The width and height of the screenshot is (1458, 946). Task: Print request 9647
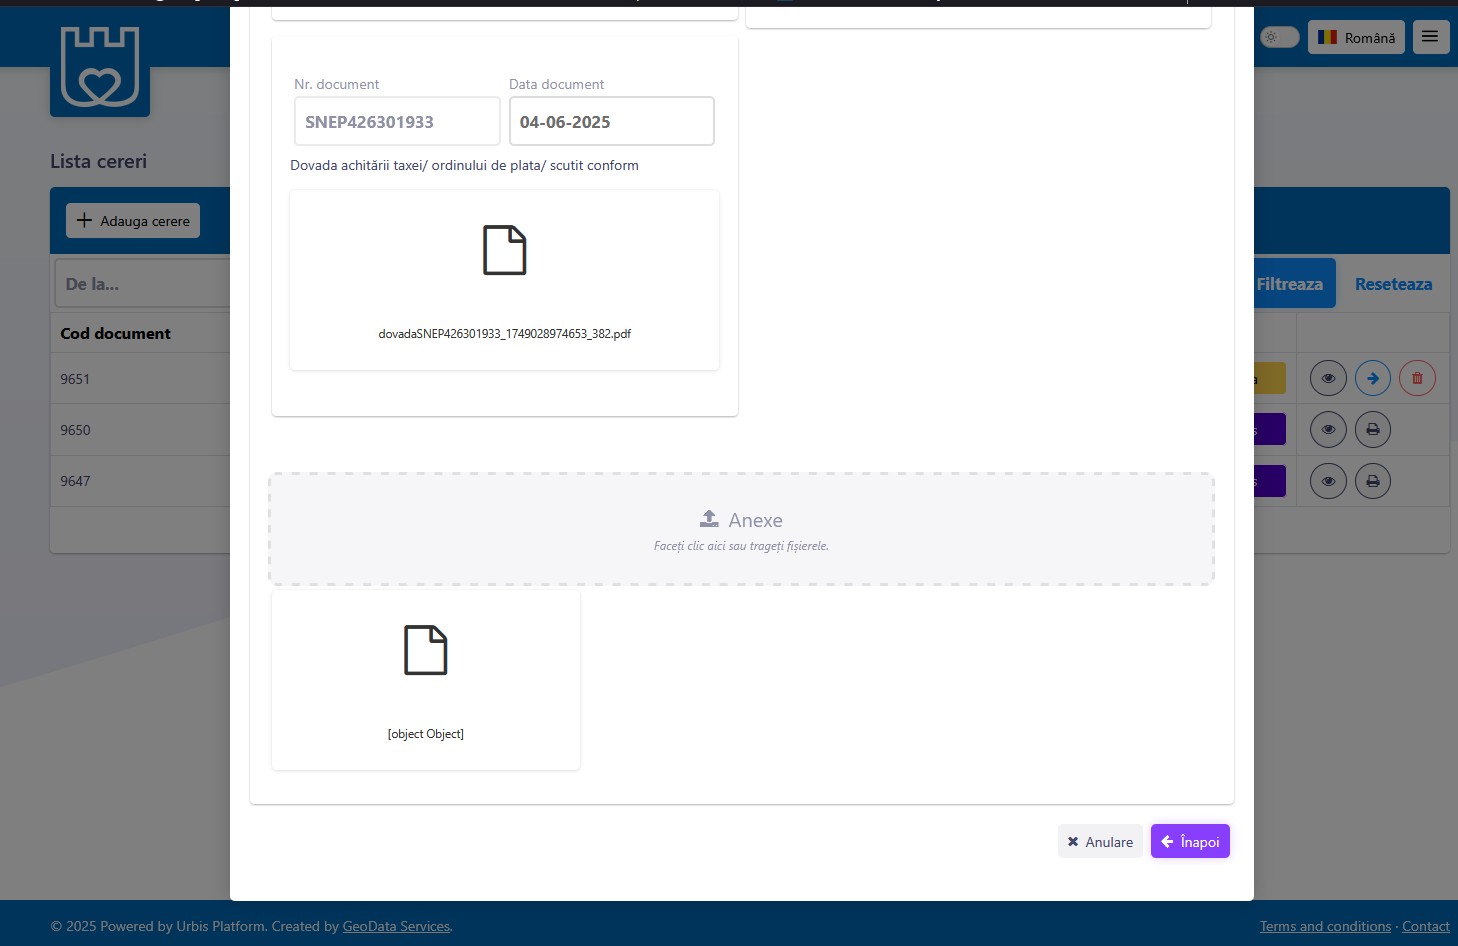click(x=1372, y=481)
